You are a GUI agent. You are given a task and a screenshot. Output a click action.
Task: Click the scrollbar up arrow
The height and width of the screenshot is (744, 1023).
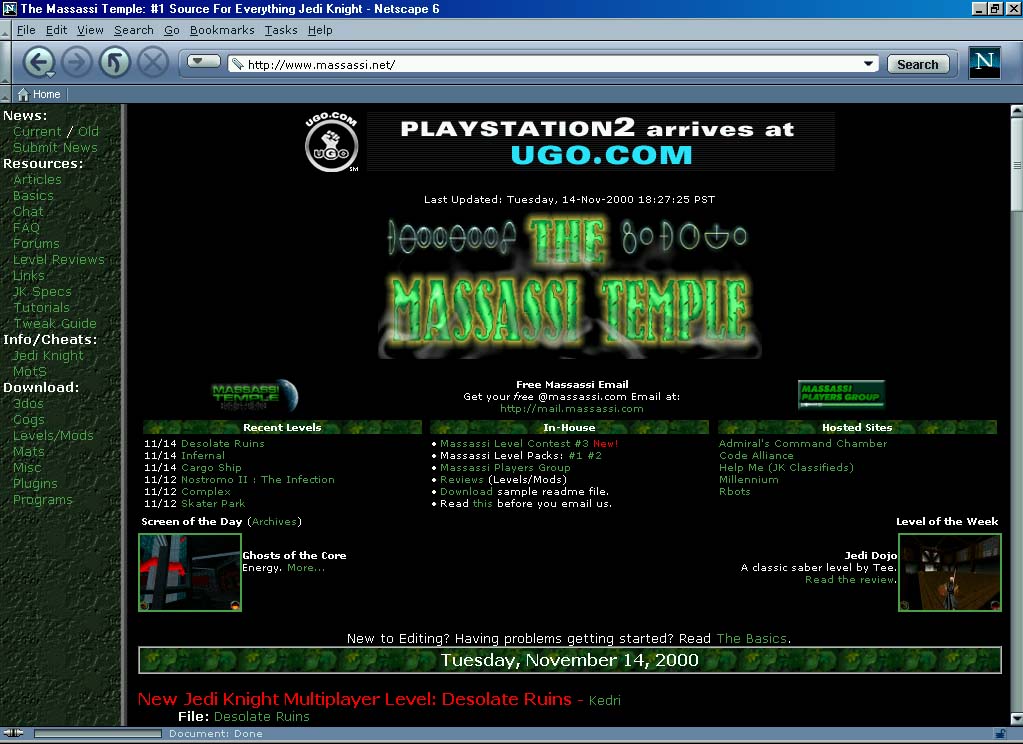pyautogui.click(x=1016, y=111)
